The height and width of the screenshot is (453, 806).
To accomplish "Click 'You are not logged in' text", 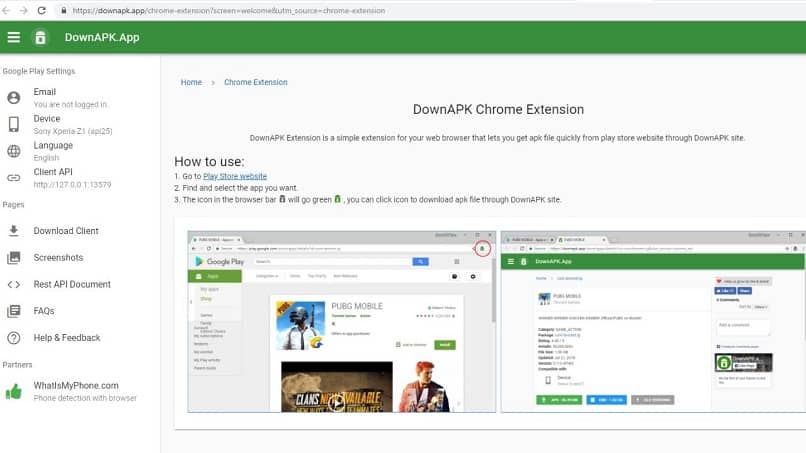I will pyautogui.click(x=70, y=104).
